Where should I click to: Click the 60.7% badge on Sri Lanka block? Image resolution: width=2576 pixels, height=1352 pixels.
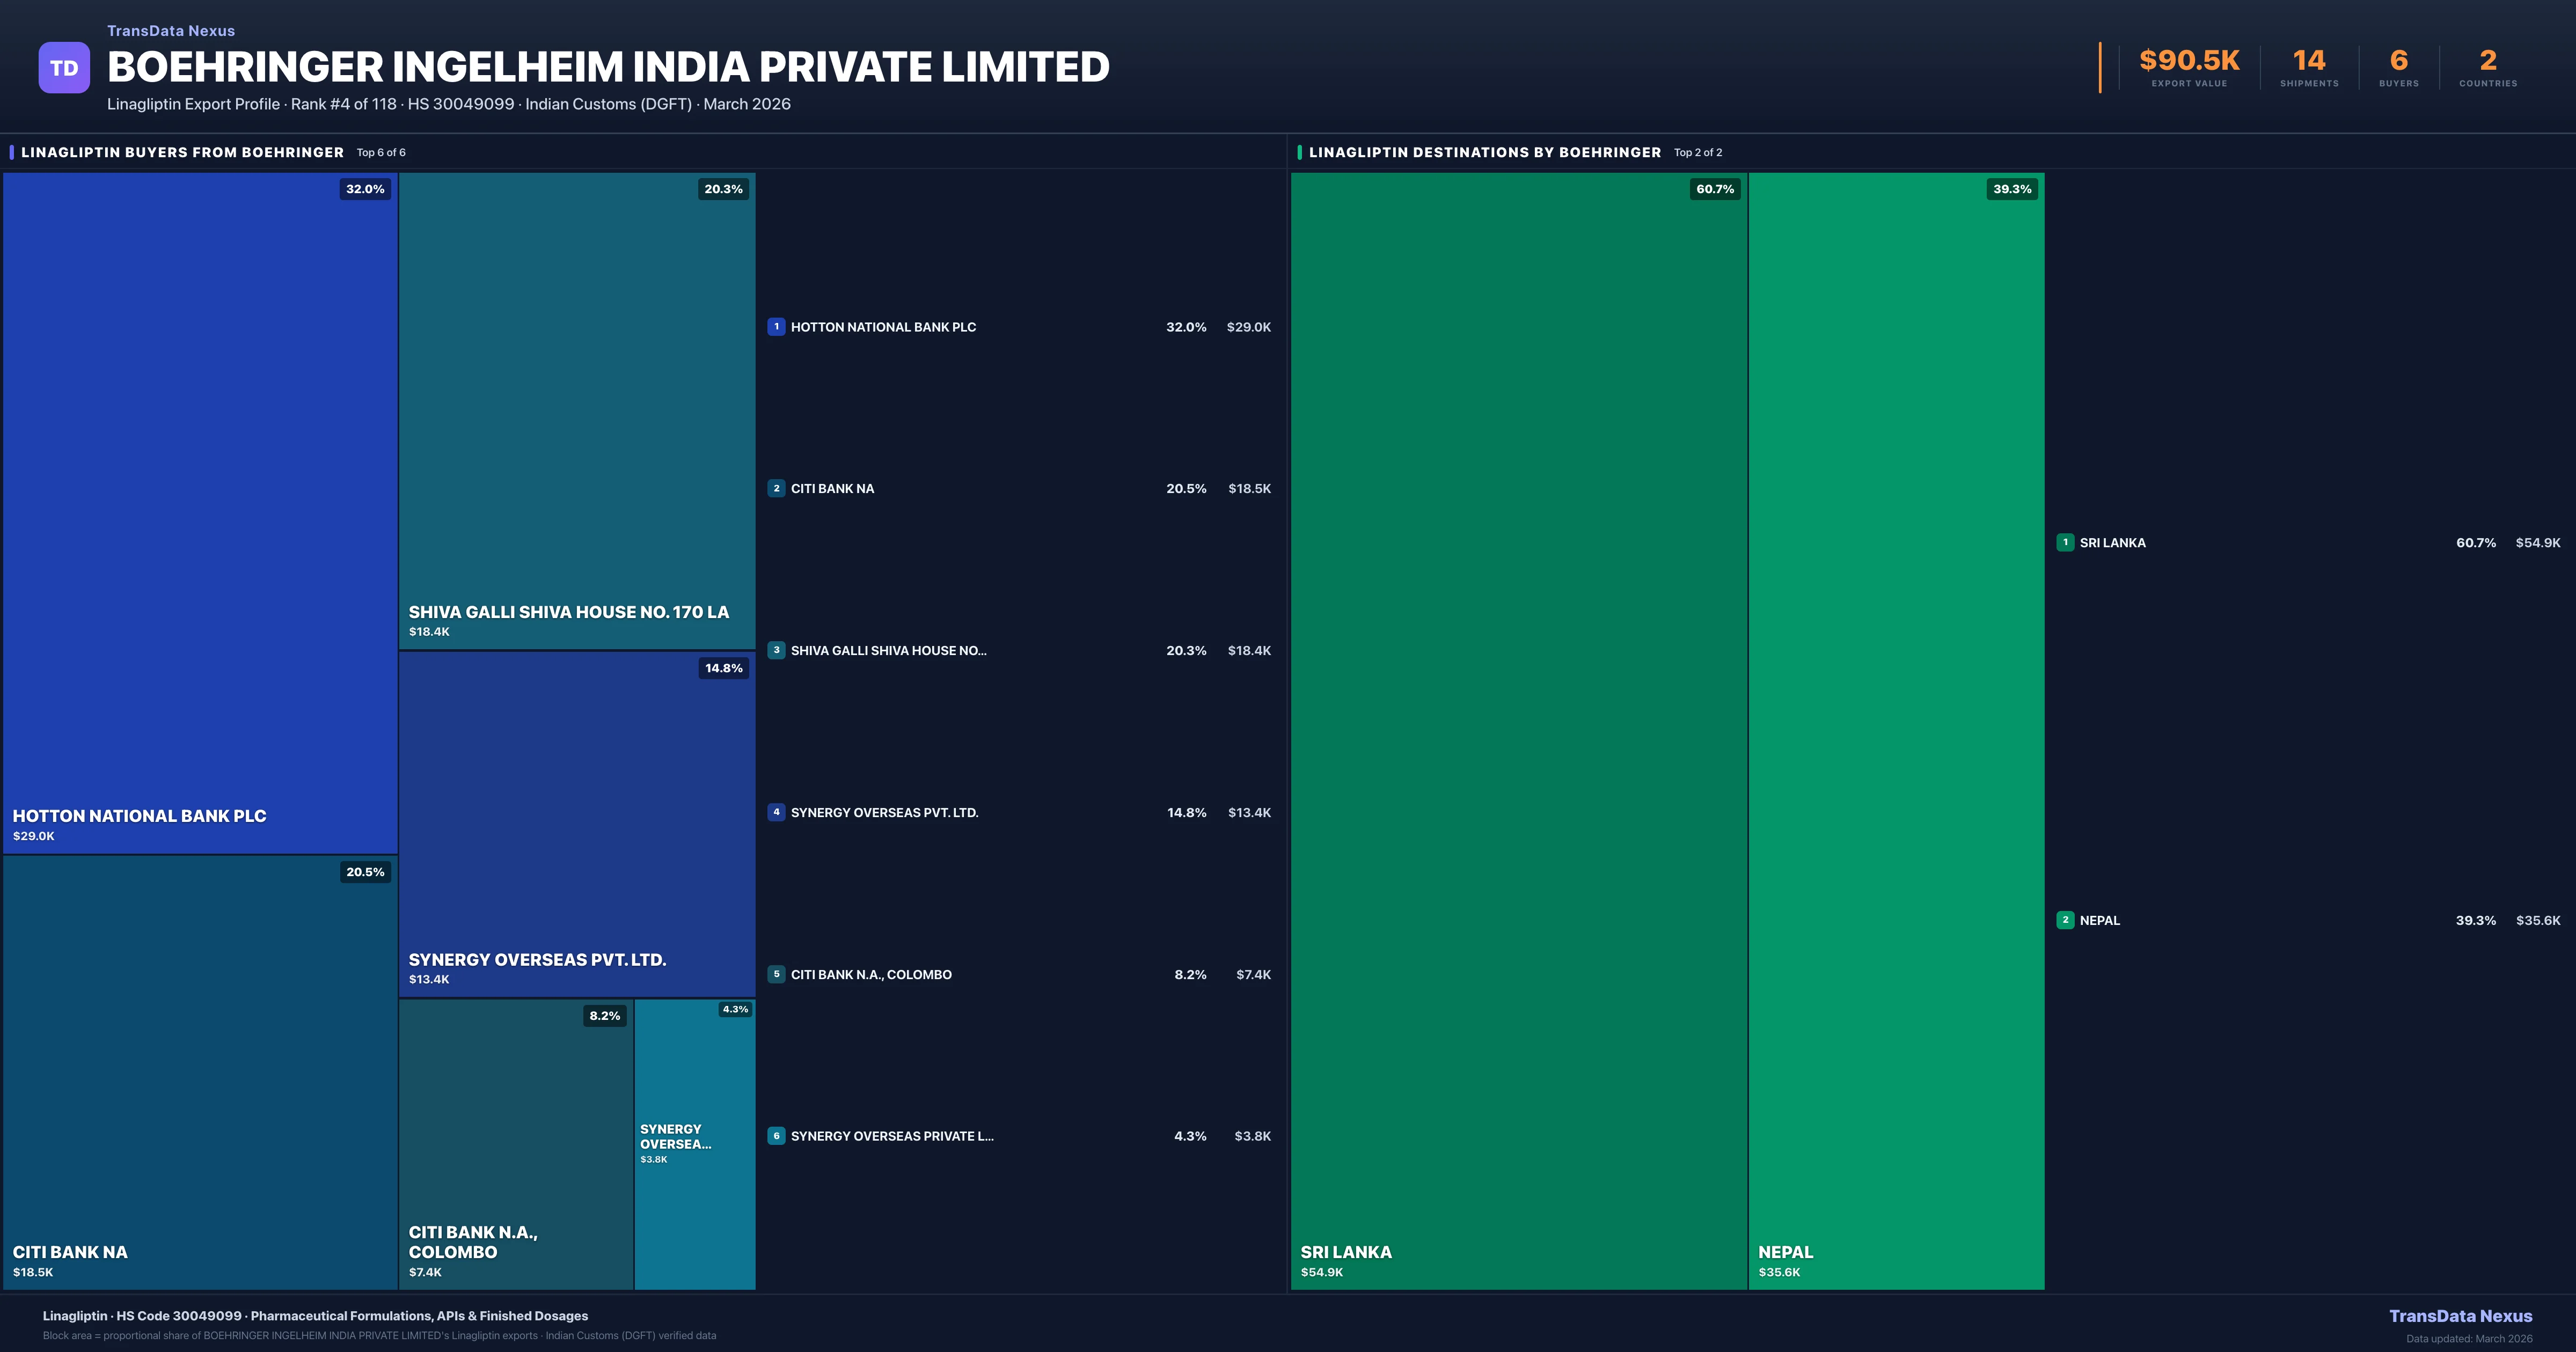pyautogui.click(x=1715, y=189)
